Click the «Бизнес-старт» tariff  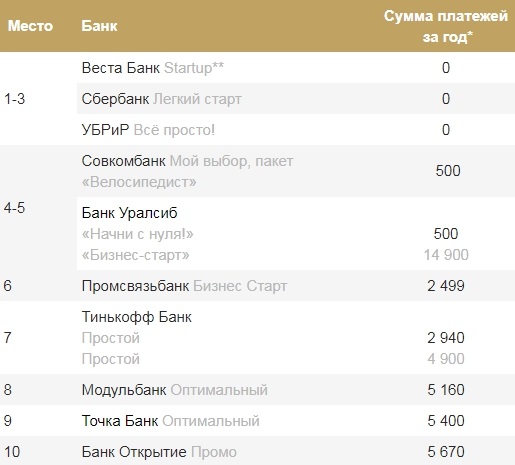coord(136,255)
